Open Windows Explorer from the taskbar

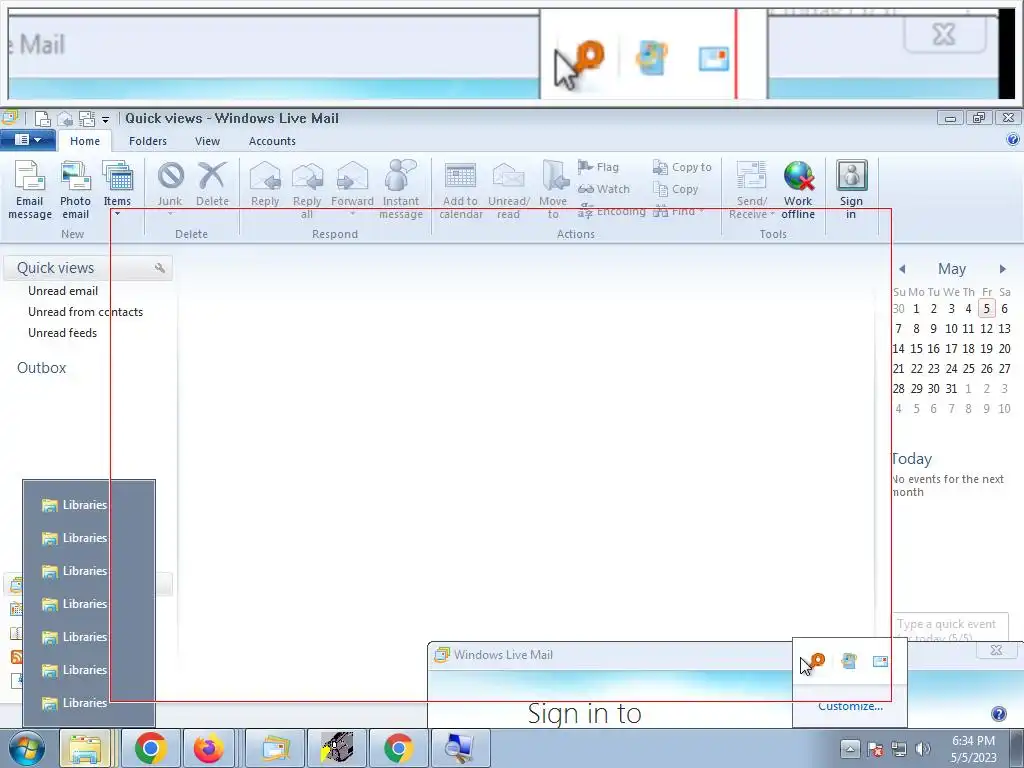(86, 748)
